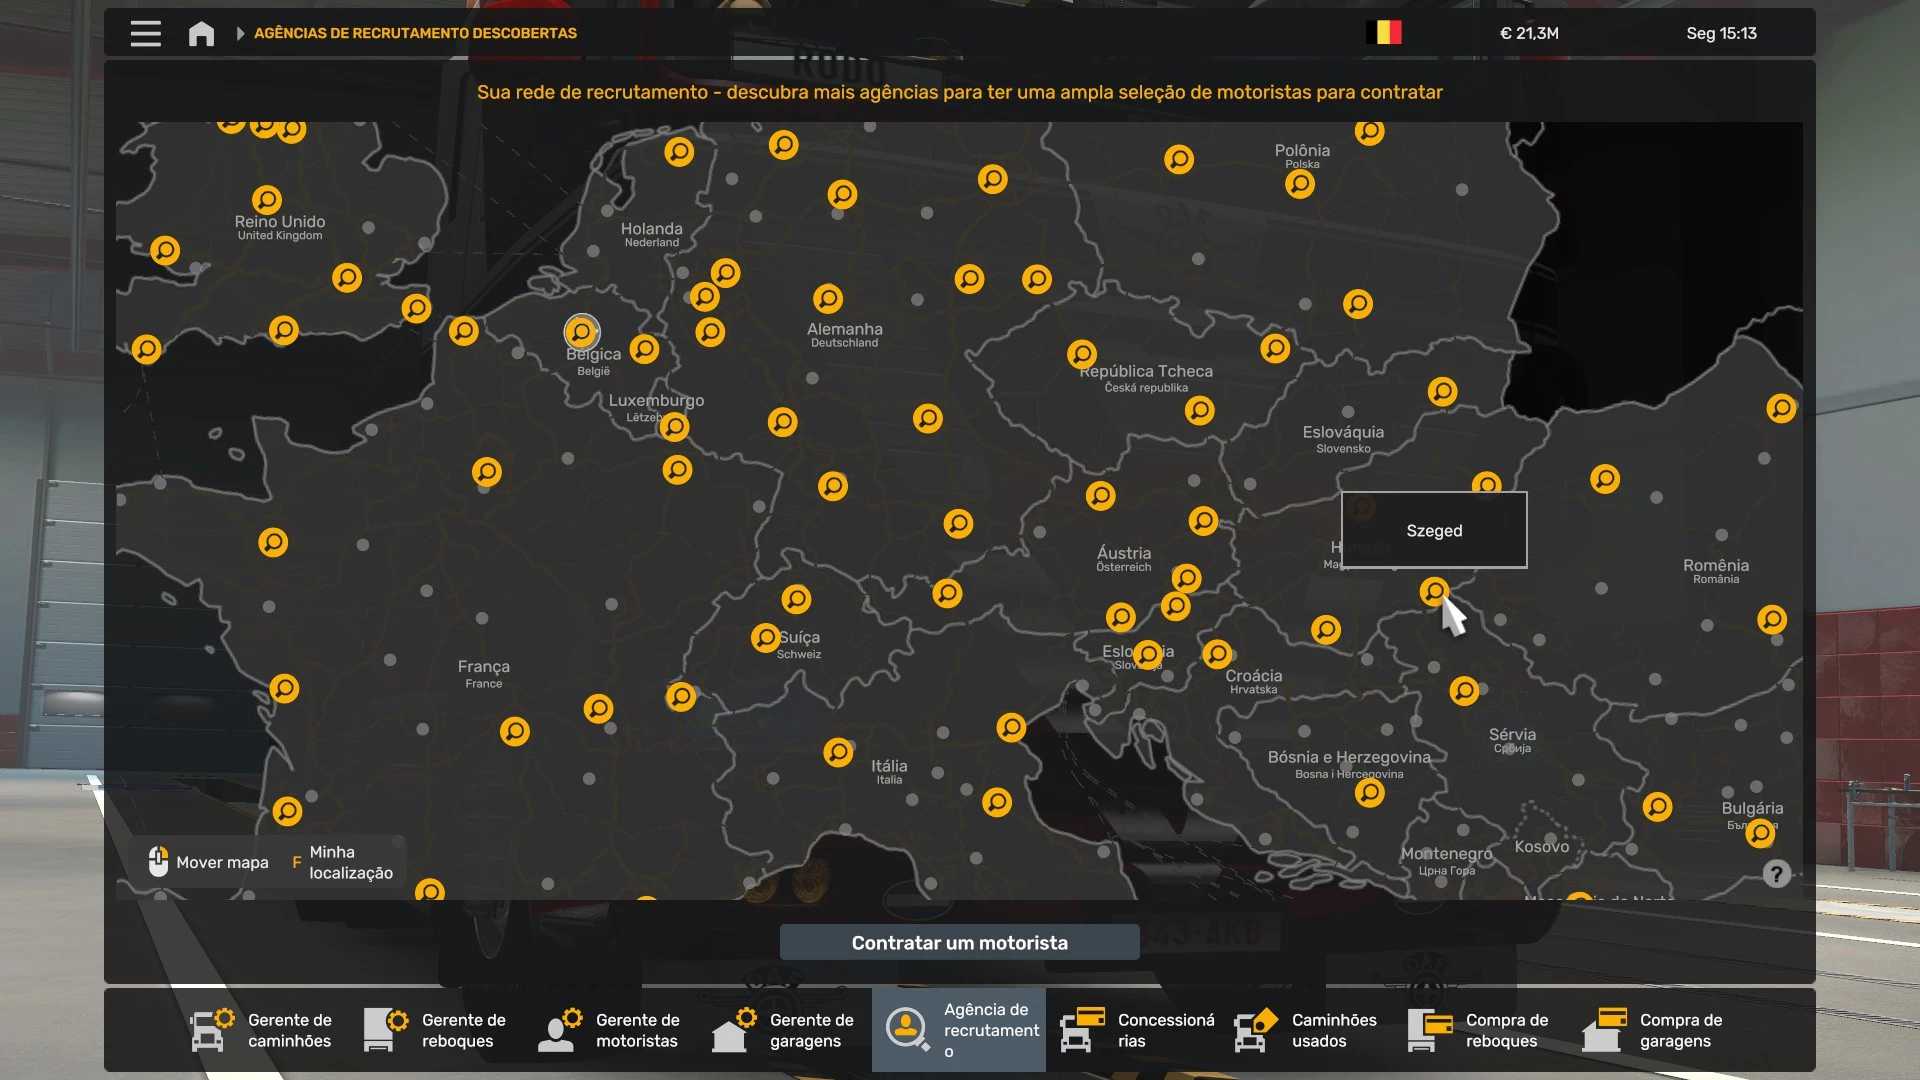
Task: Open Compra de garagens tab
Action: pyautogui.click(x=1653, y=1030)
